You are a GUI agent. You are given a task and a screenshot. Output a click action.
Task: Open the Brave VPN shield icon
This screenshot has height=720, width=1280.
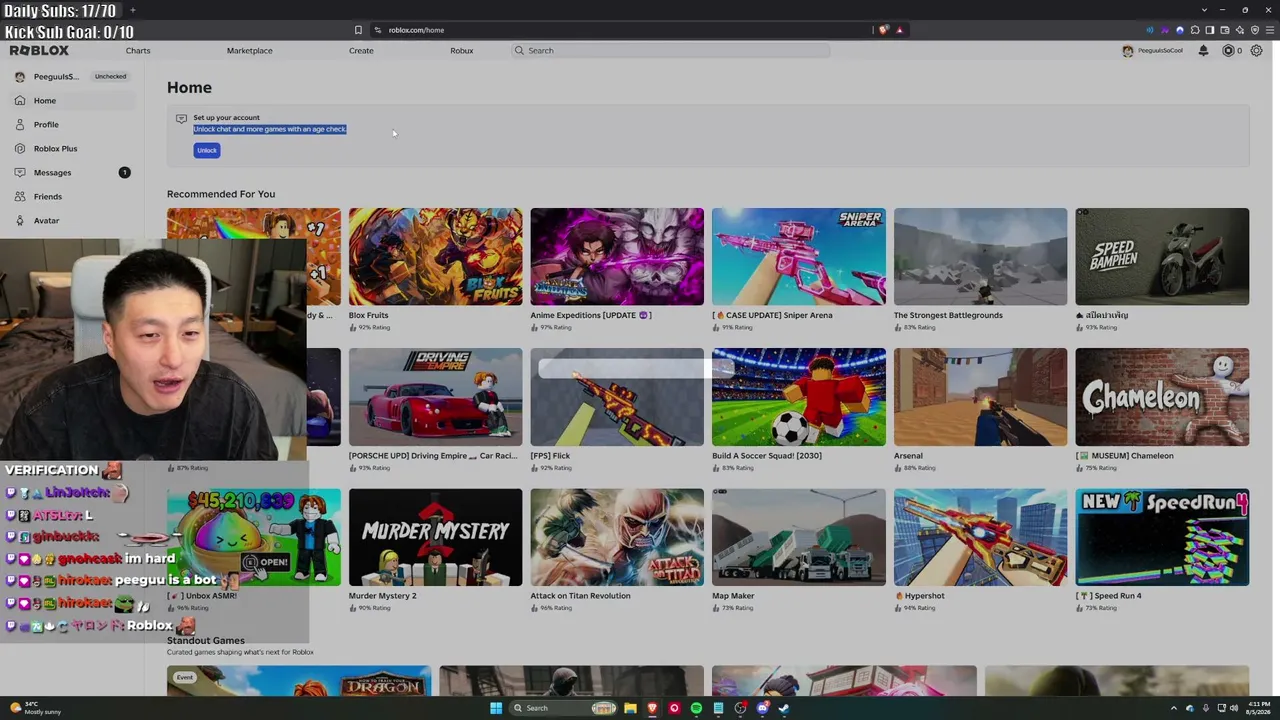pyautogui.click(x=1255, y=30)
